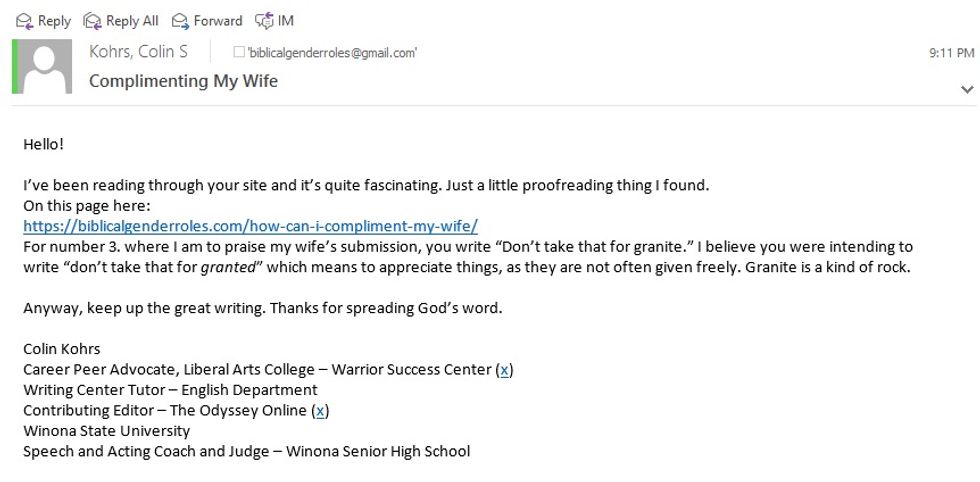
Task: Click the subject line Complimenting My Wife
Action: 183,81
